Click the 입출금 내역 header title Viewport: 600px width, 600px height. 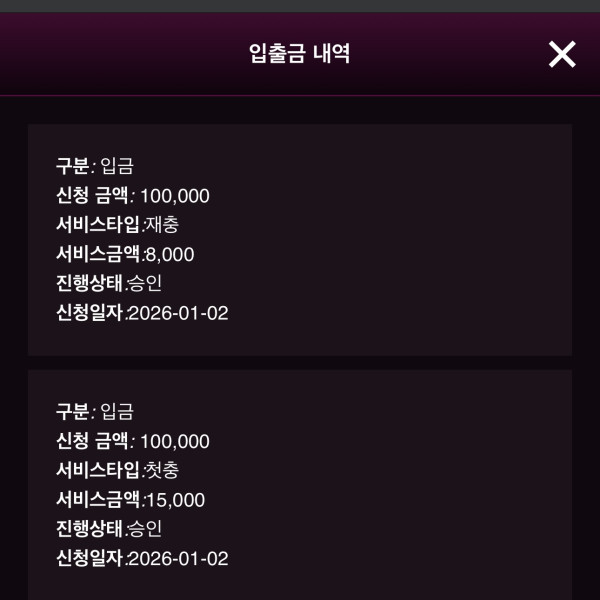(299, 54)
